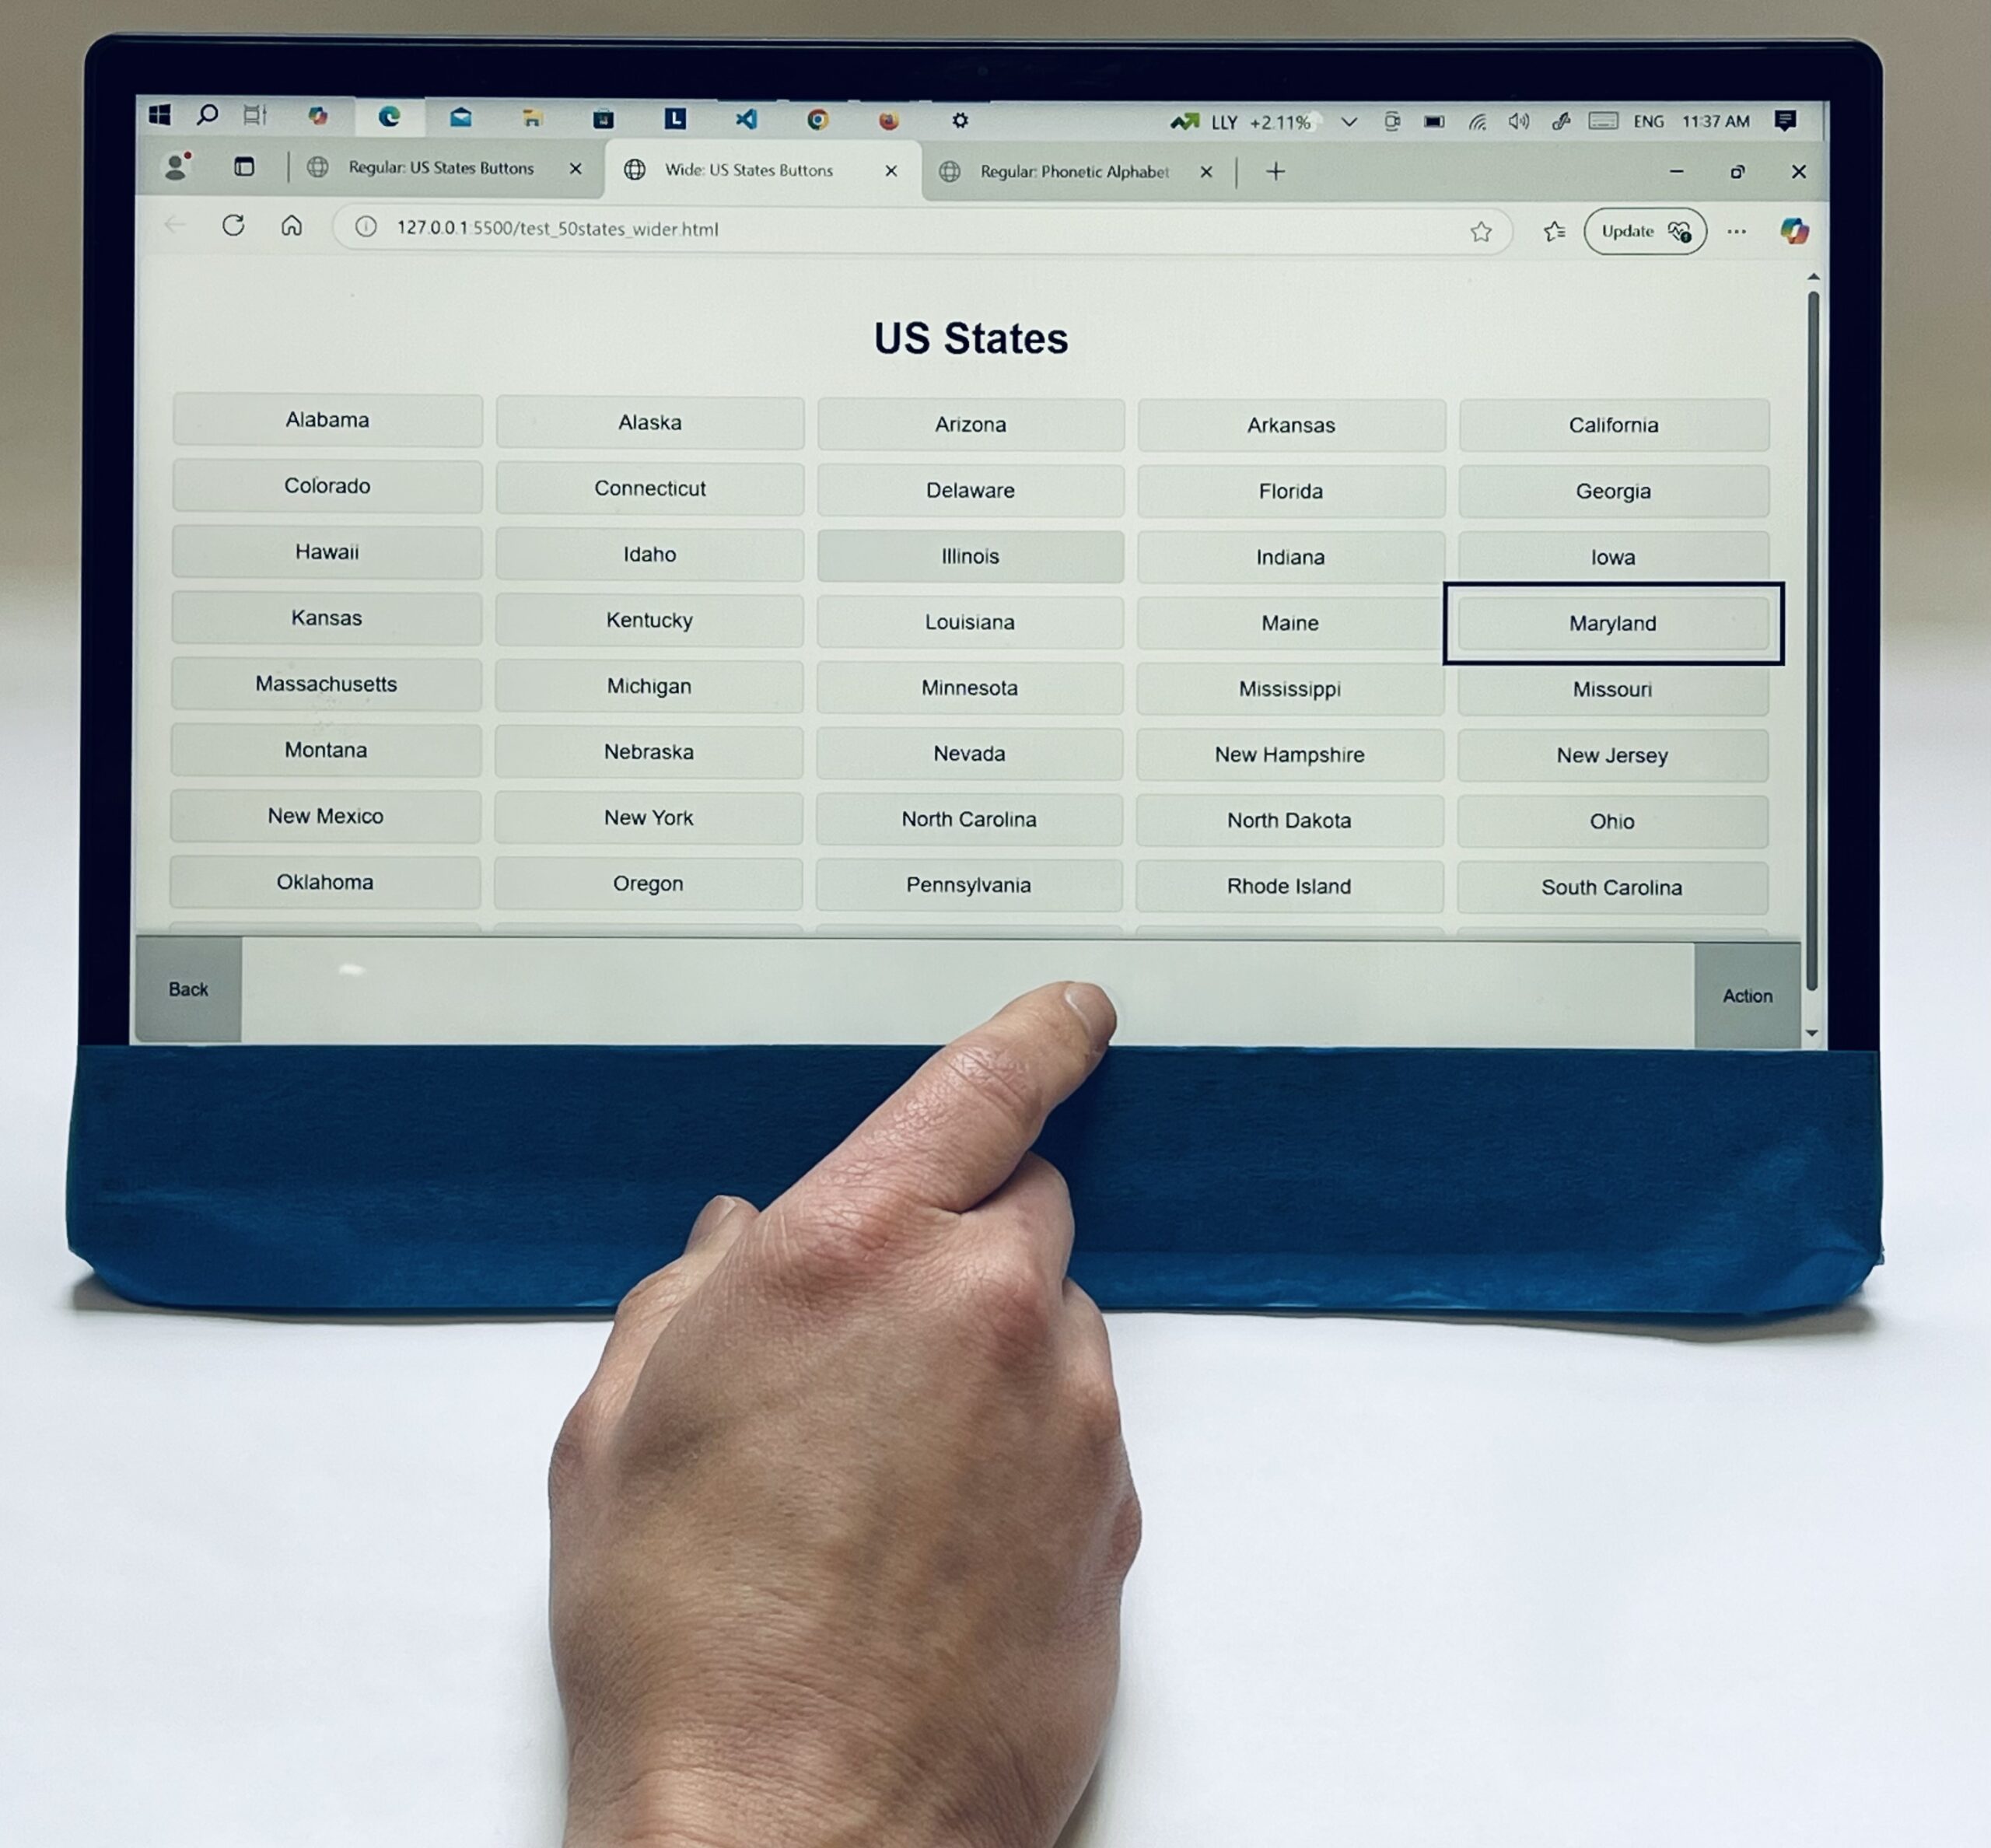
Task: Click the Windows search icon in taskbar
Action: tap(205, 117)
